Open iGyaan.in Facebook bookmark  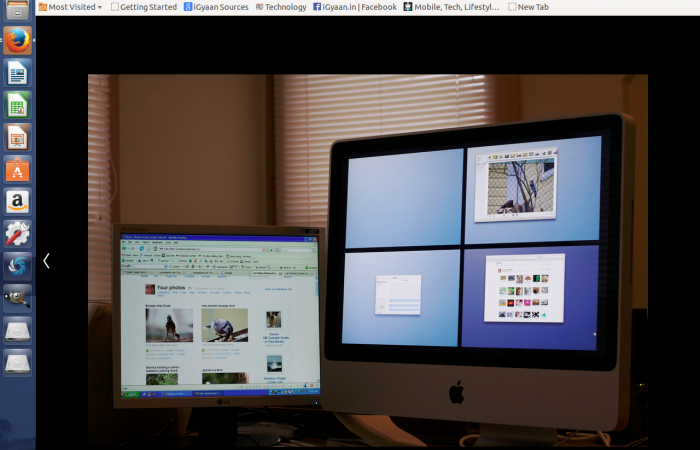(x=355, y=7)
